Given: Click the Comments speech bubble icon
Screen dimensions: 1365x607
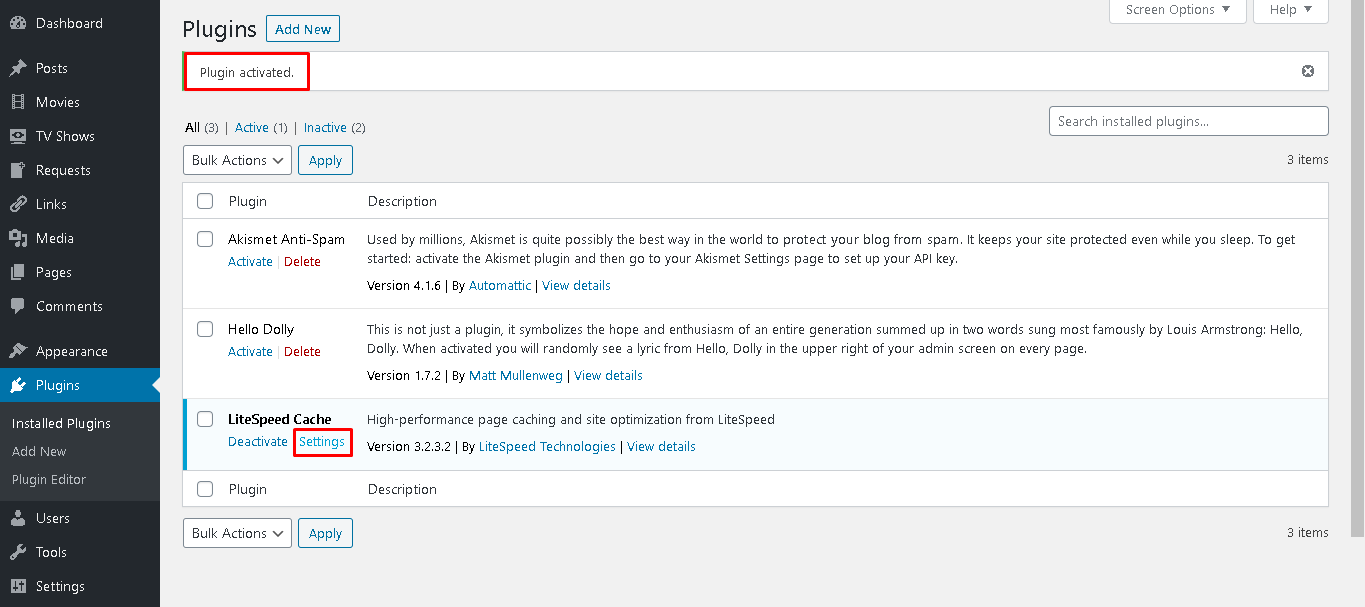Looking at the screenshot, I should coord(18,306).
